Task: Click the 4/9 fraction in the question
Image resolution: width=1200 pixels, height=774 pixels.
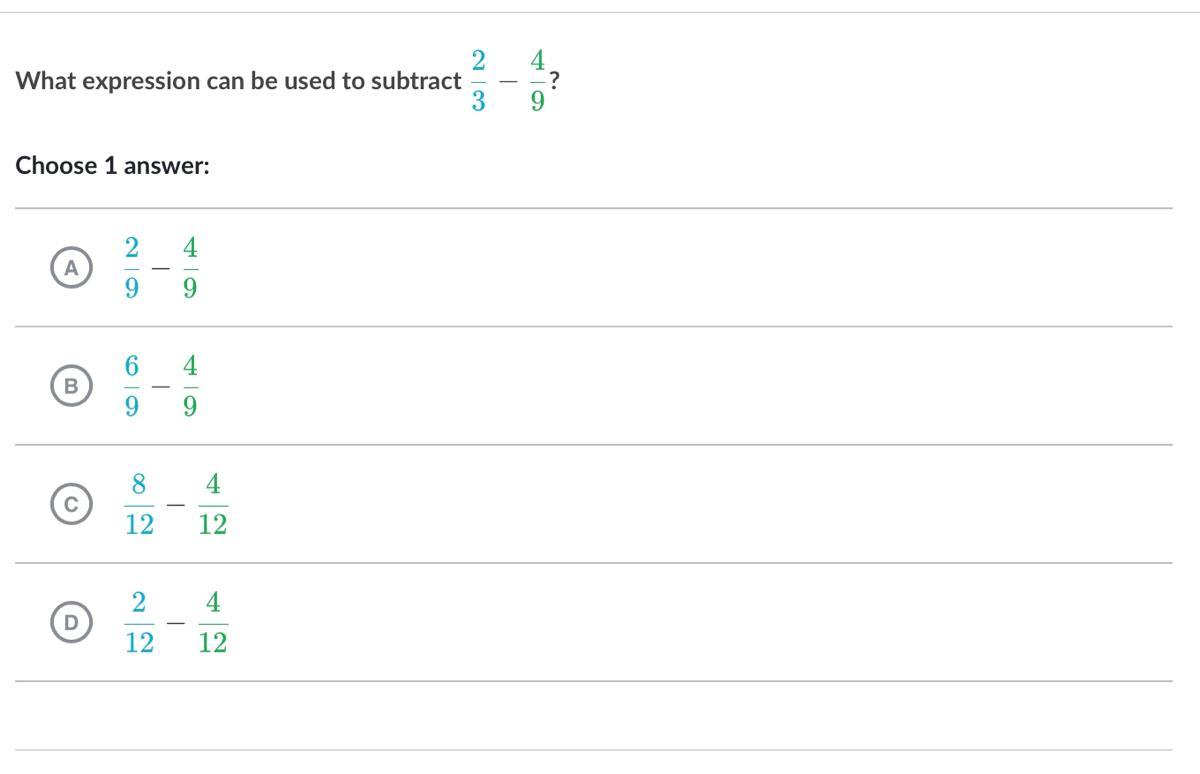Action: 537,81
